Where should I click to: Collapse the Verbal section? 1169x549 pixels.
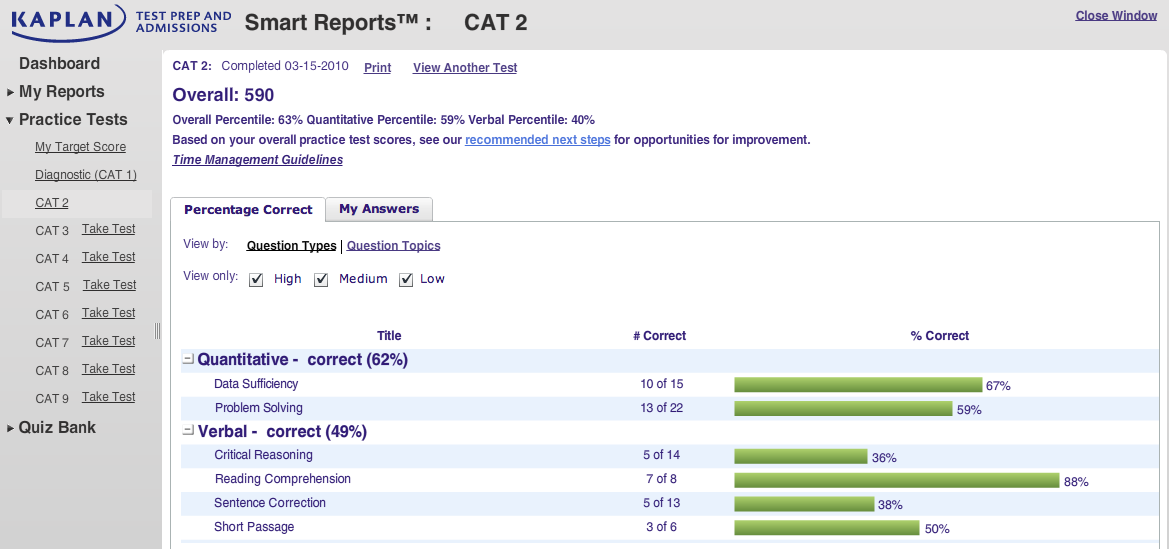point(189,430)
